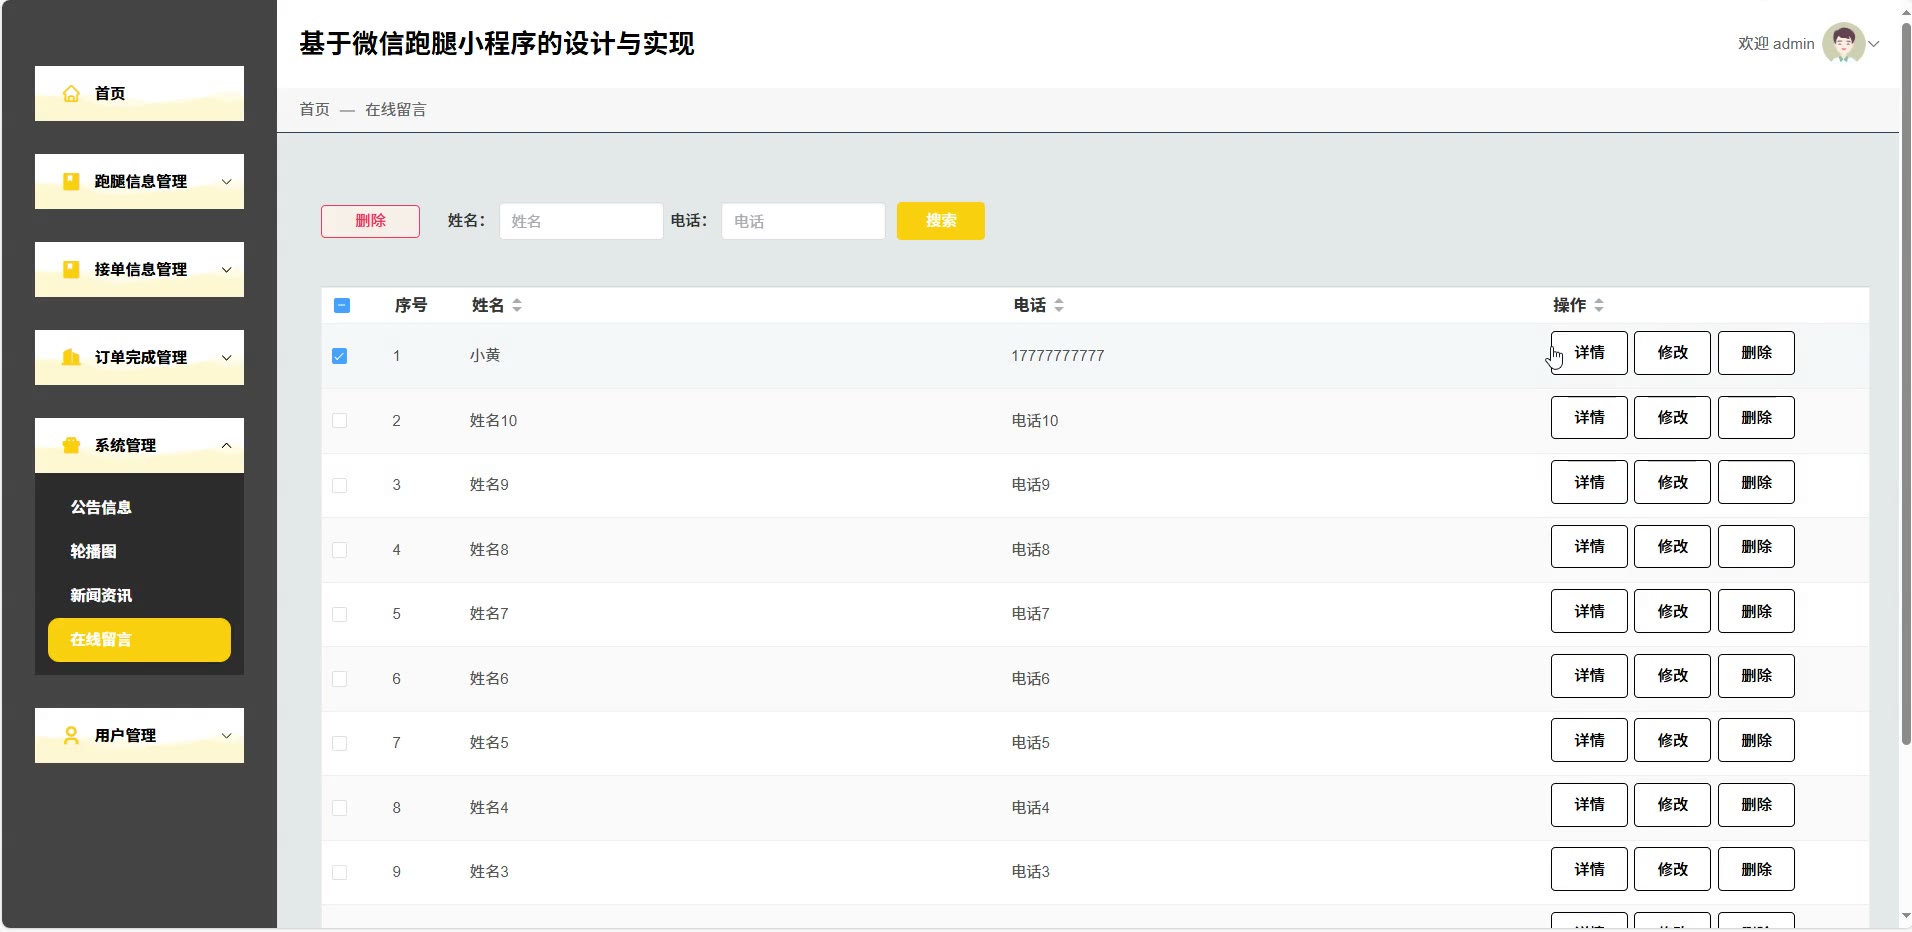Click the 接单信息管理 menu icon
Viewport: 1912px width, 932px height.
click(71, 270)
